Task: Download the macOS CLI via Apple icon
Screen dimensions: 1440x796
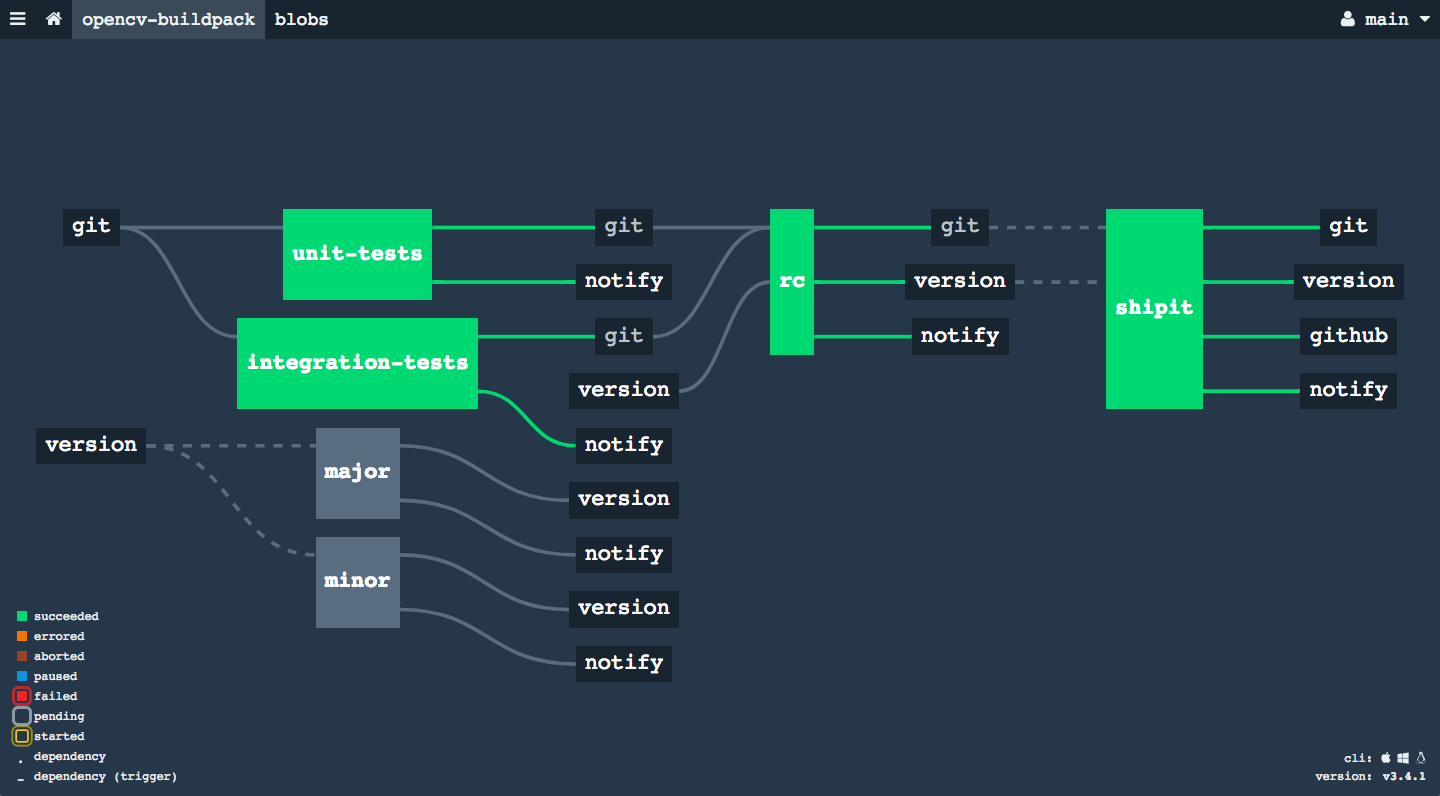Action: click(x=1386, y=758)
